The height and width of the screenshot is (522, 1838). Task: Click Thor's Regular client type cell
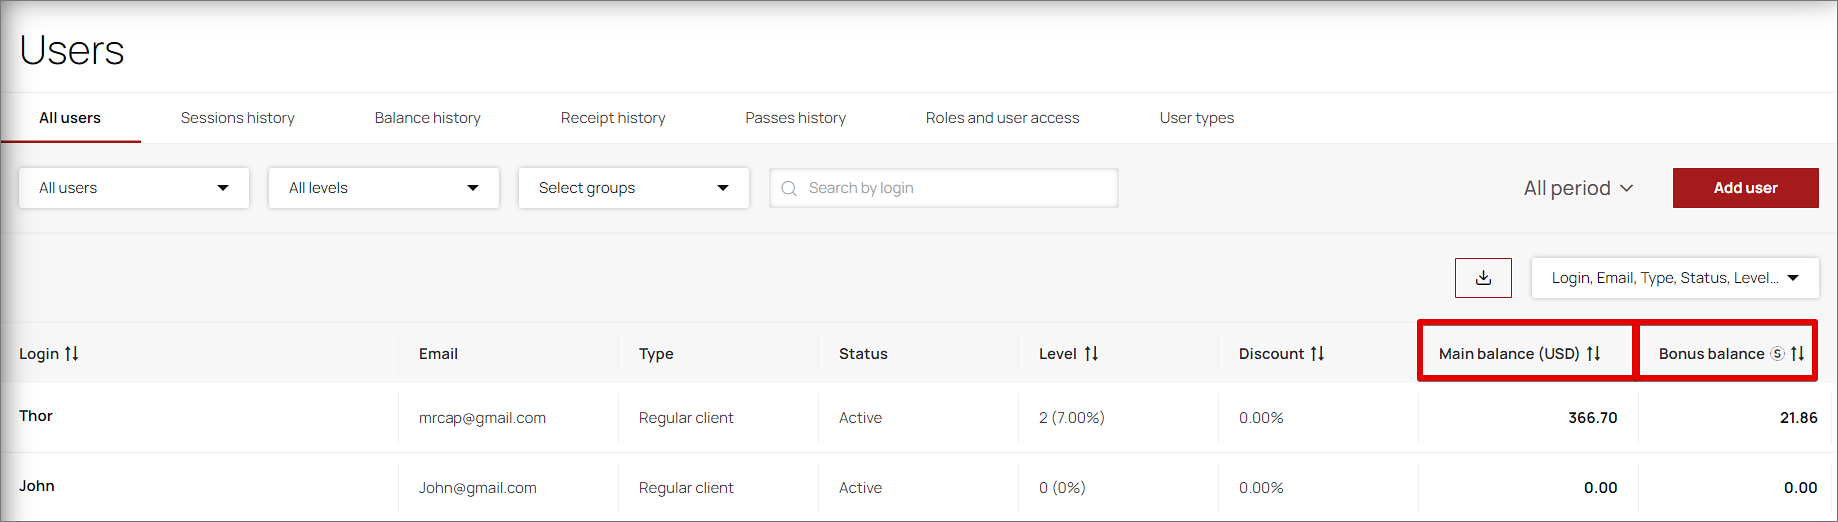[x=686, y=418]
